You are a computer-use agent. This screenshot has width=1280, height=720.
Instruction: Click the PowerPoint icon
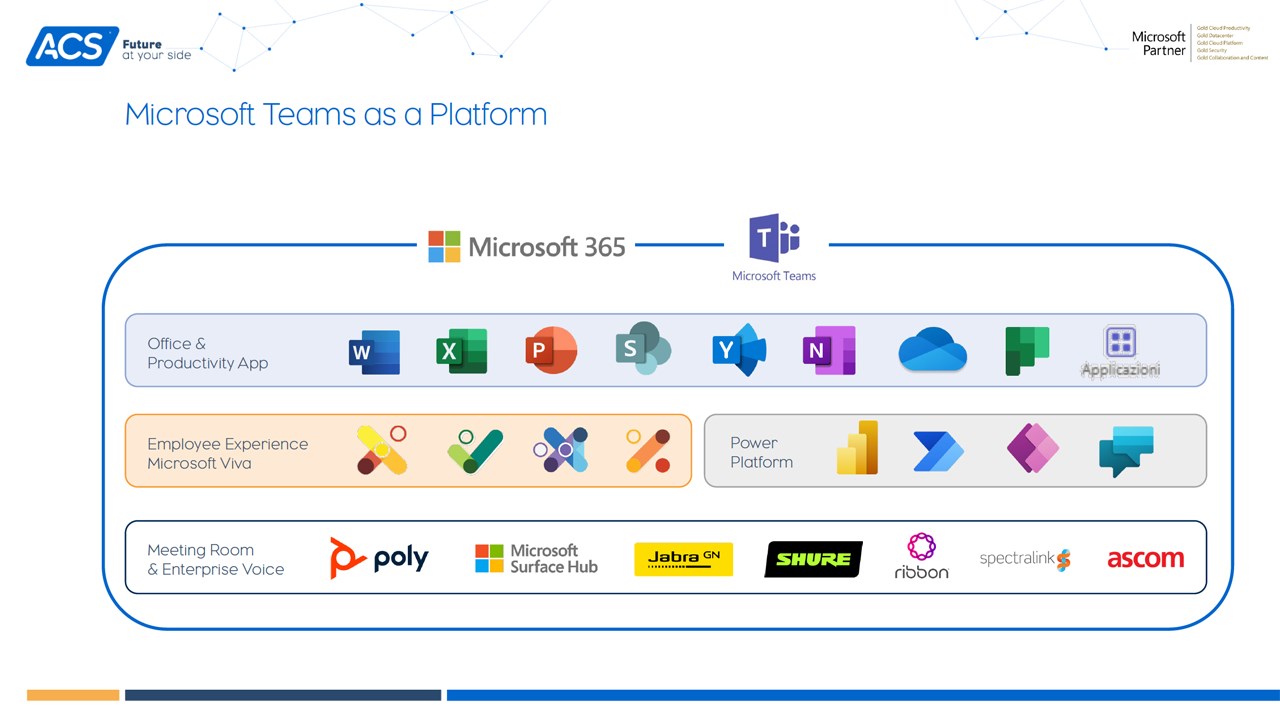(551, 351)
